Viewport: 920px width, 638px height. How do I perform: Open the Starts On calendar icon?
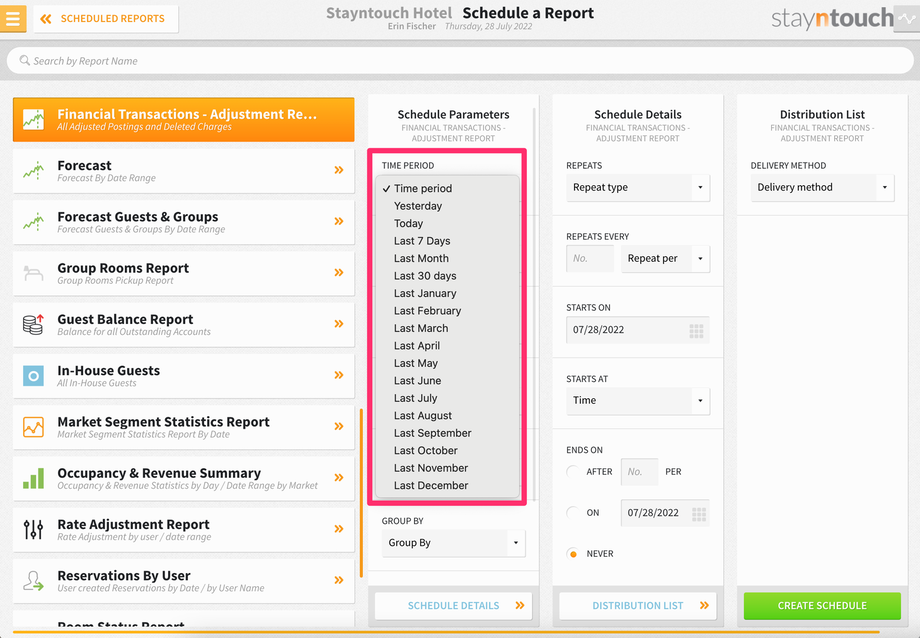click(696, 331)
